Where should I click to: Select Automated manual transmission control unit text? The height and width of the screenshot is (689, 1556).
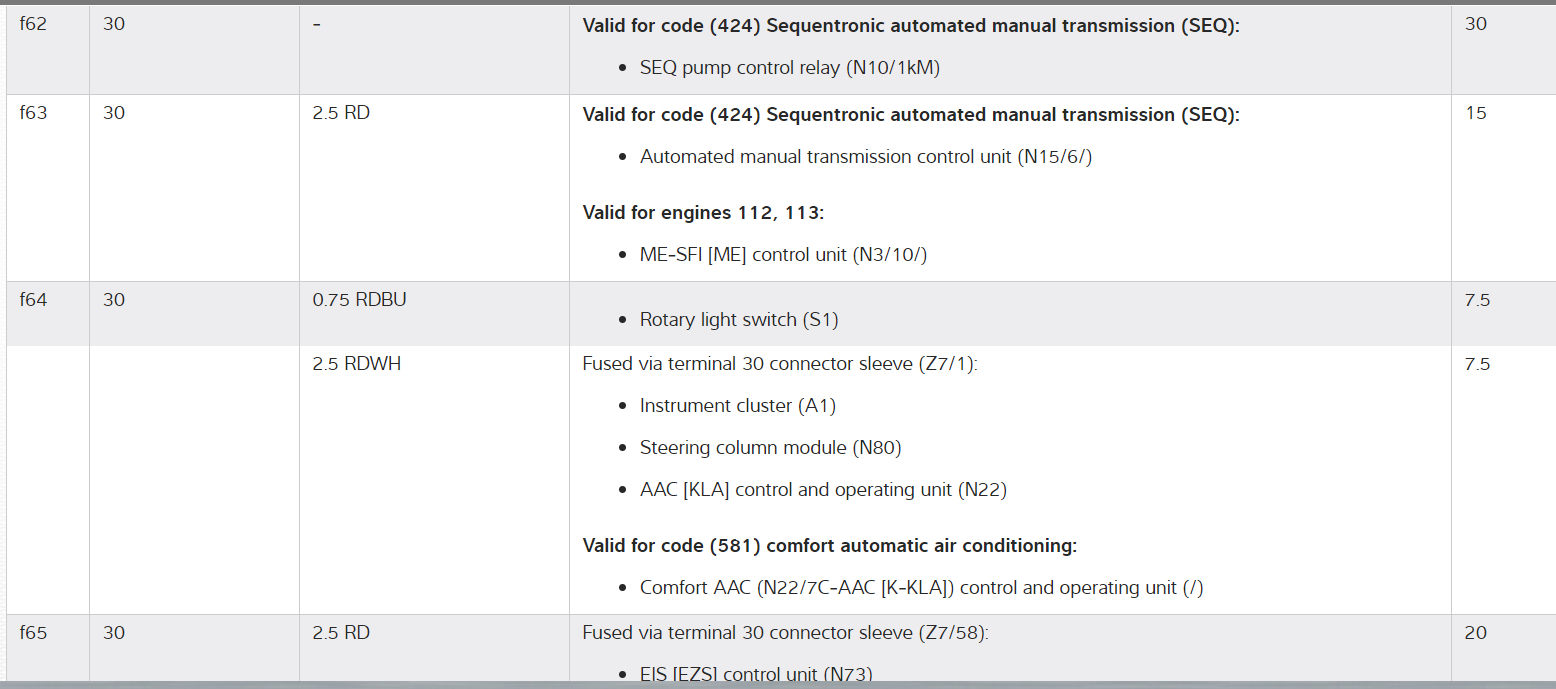coord(865,157)
